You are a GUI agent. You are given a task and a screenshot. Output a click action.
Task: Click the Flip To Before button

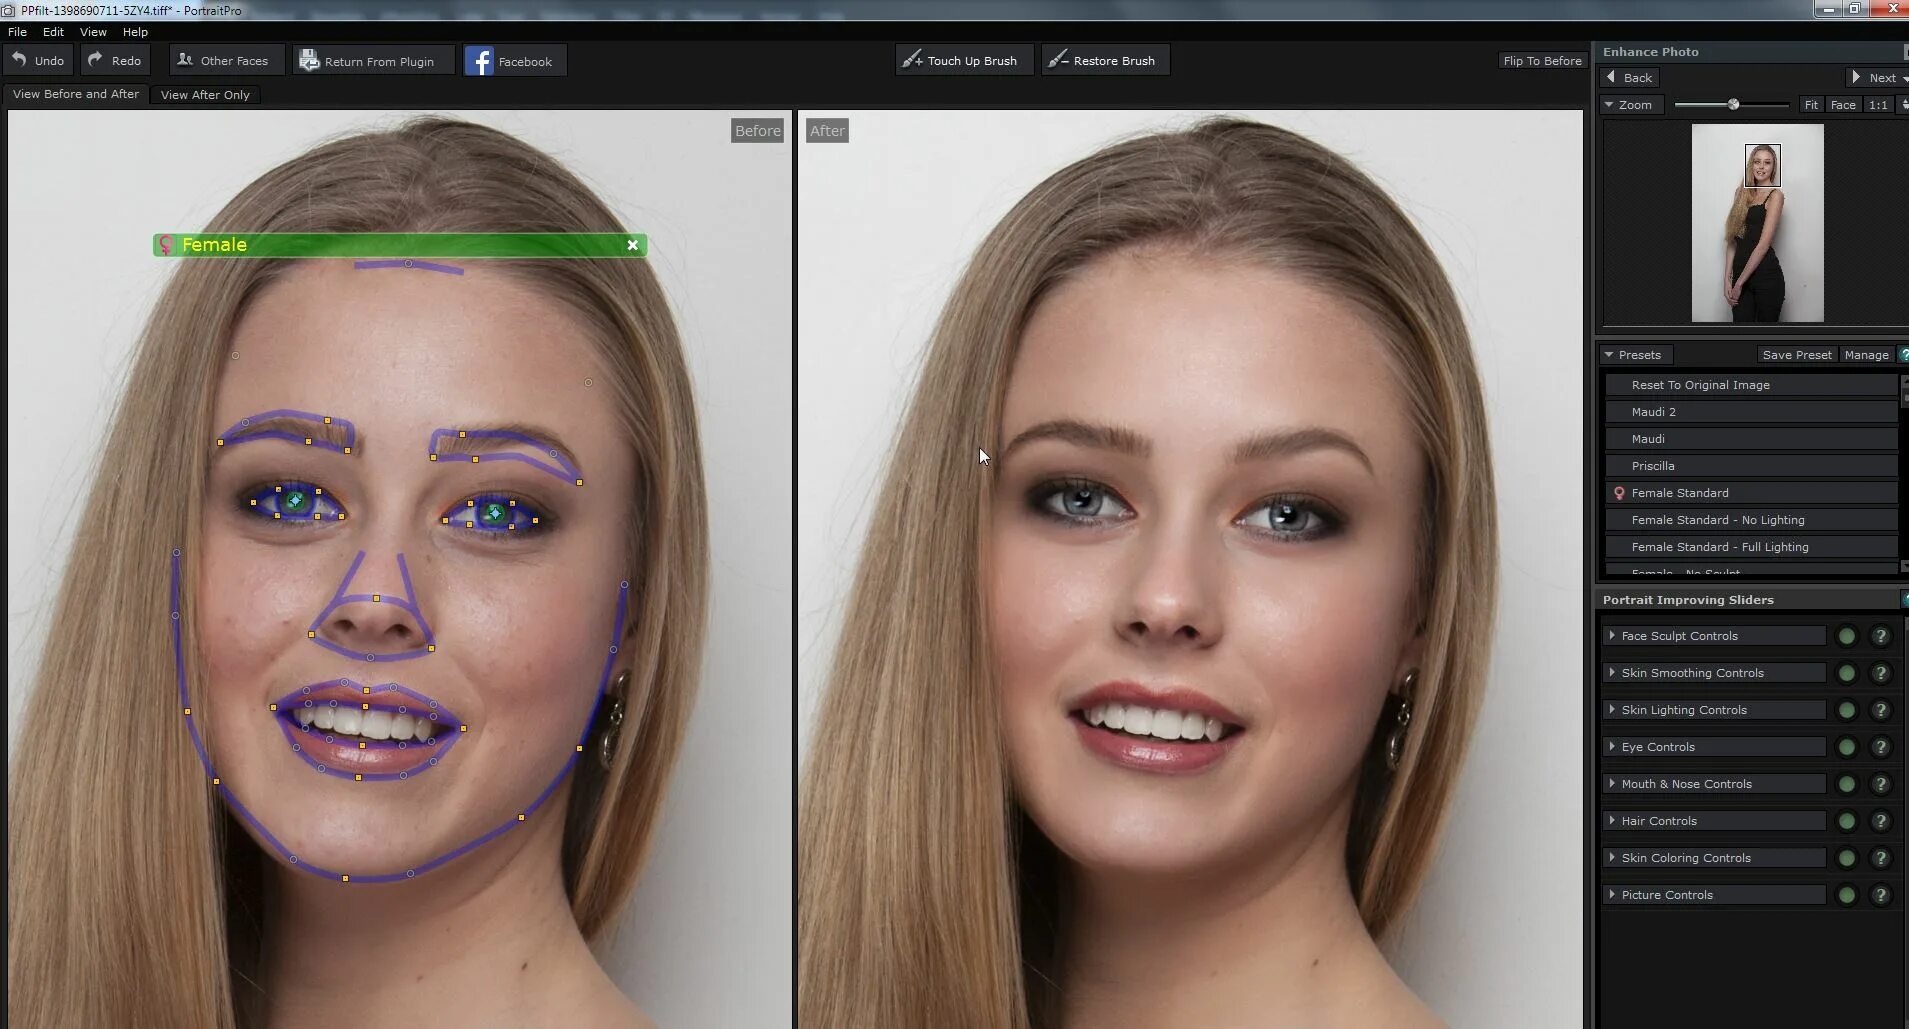click(x=1542, y=61)
